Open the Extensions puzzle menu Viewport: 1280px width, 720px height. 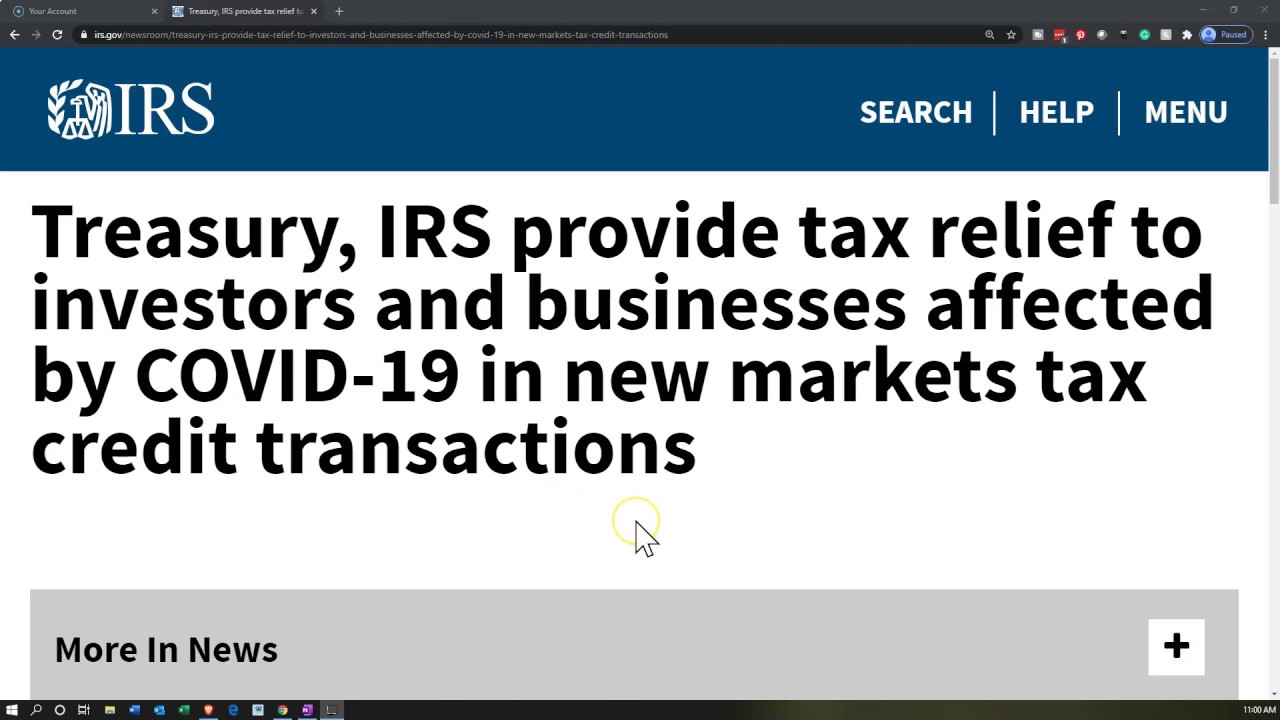pyautogui.click(x=1187, y=35)
